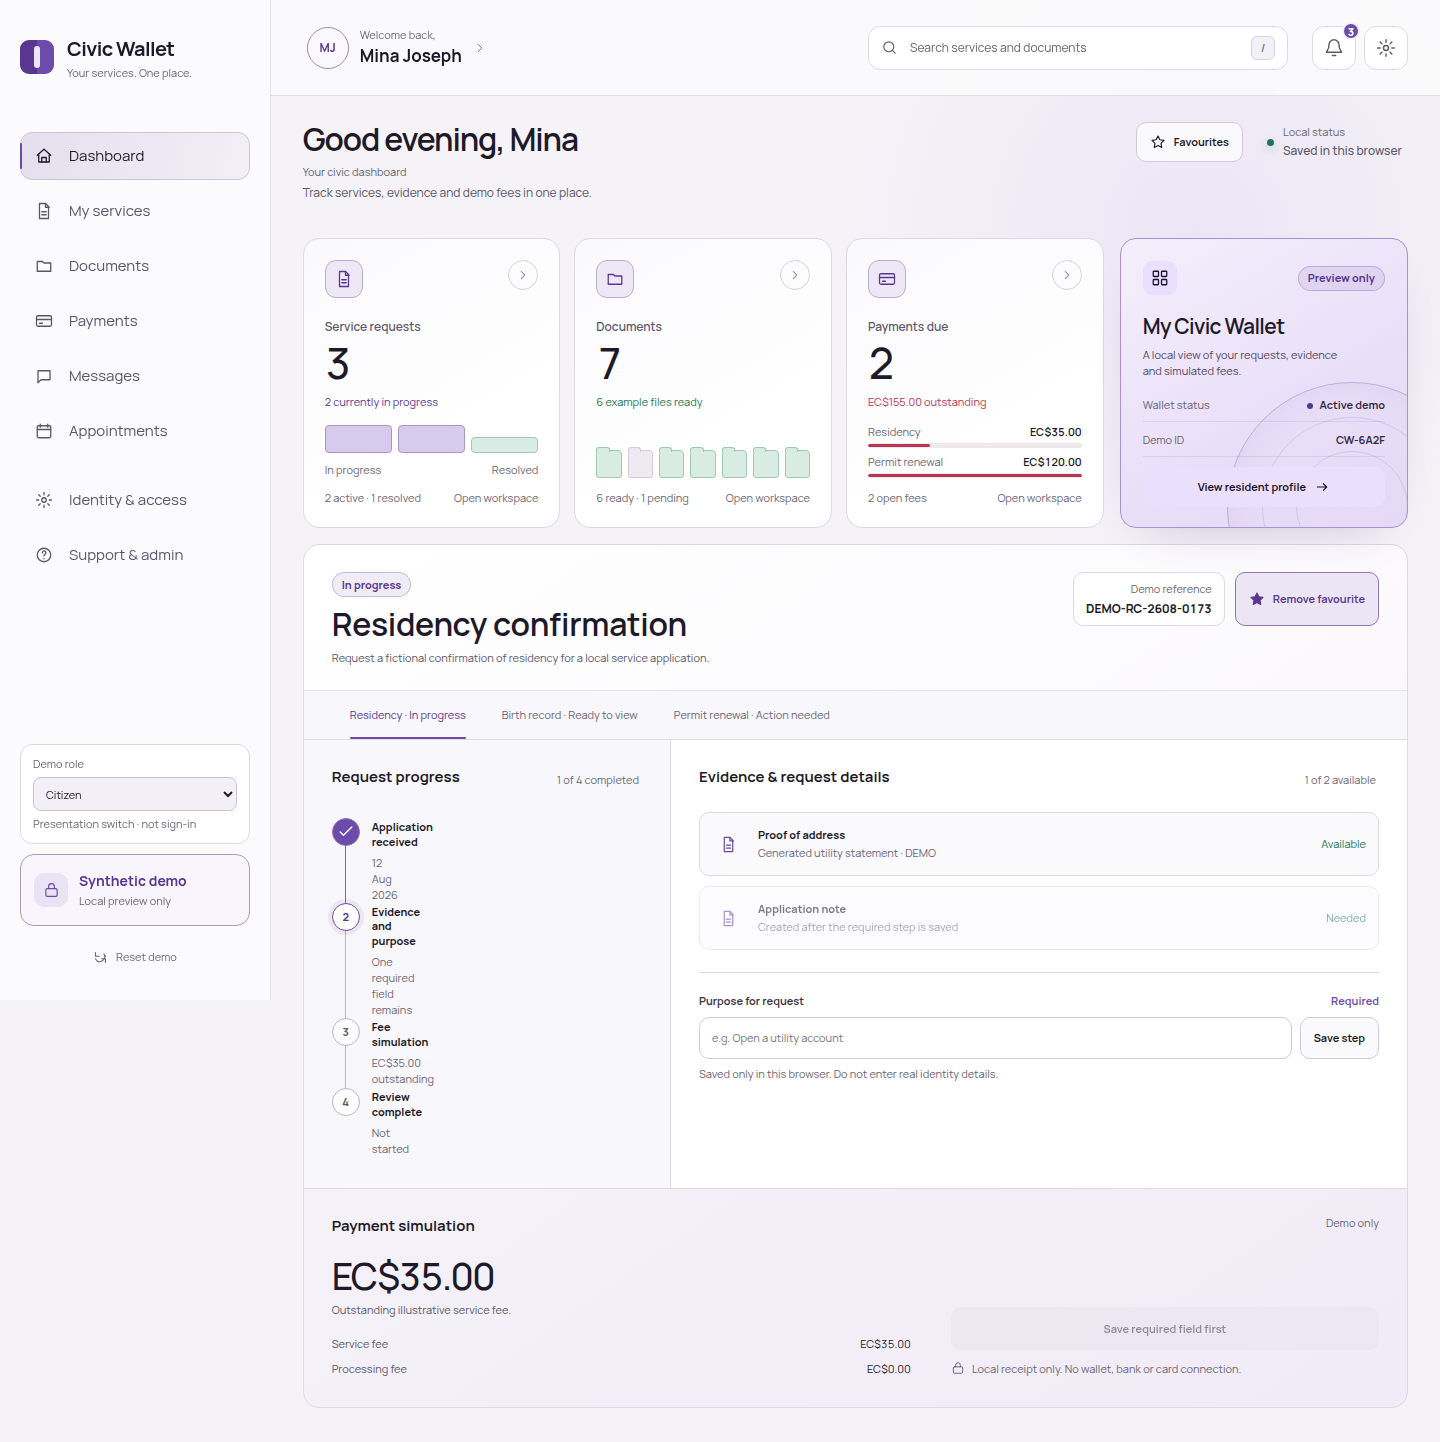The height and width of the screenshot is (1442, 1440).
Task: Focus the Purpose for request field
Action: 995,1038
